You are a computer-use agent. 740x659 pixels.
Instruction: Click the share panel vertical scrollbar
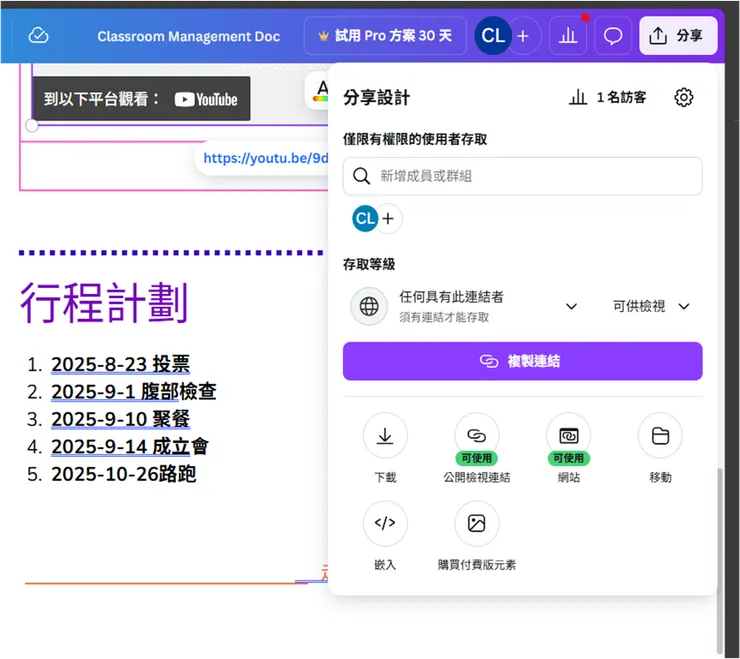click(x=720, y=559)
